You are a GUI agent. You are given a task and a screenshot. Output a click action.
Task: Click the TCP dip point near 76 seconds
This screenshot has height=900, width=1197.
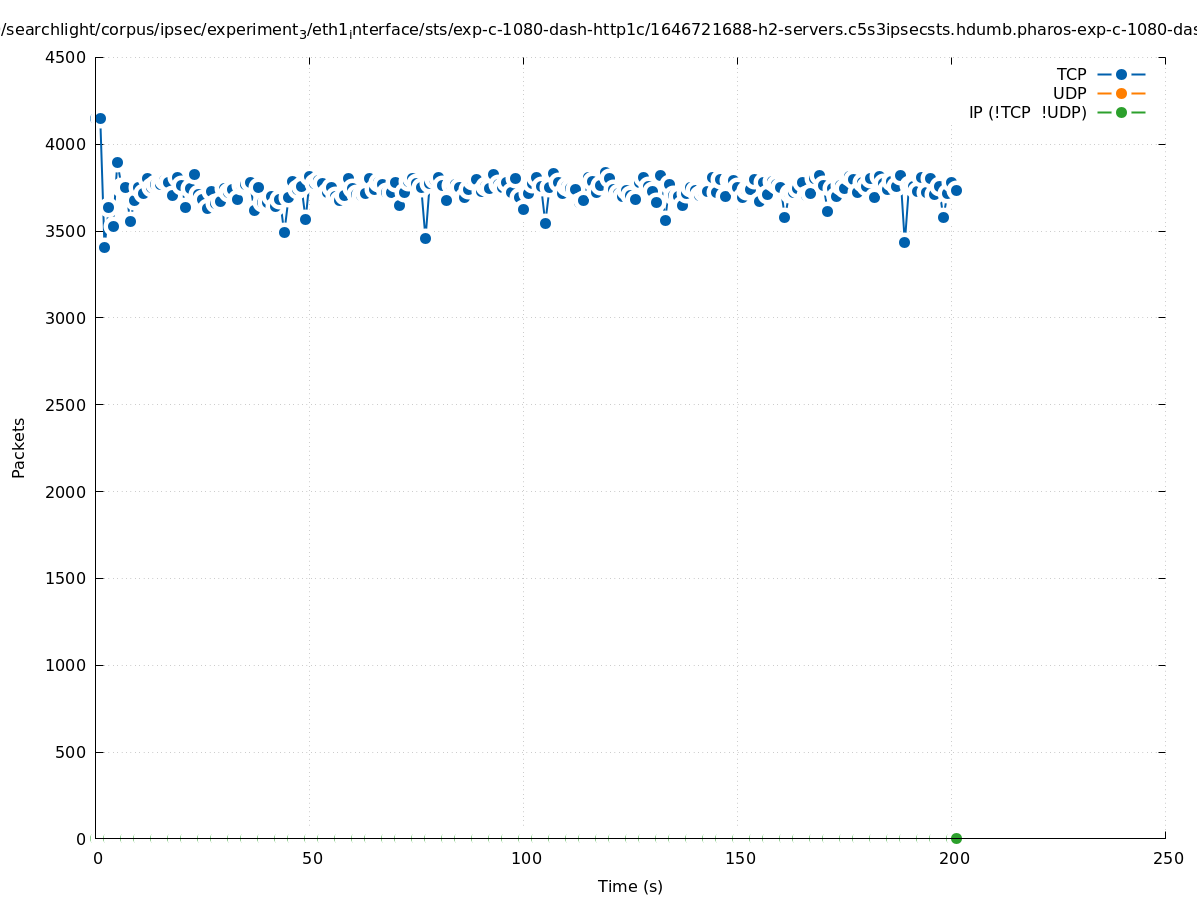(425, 238)
